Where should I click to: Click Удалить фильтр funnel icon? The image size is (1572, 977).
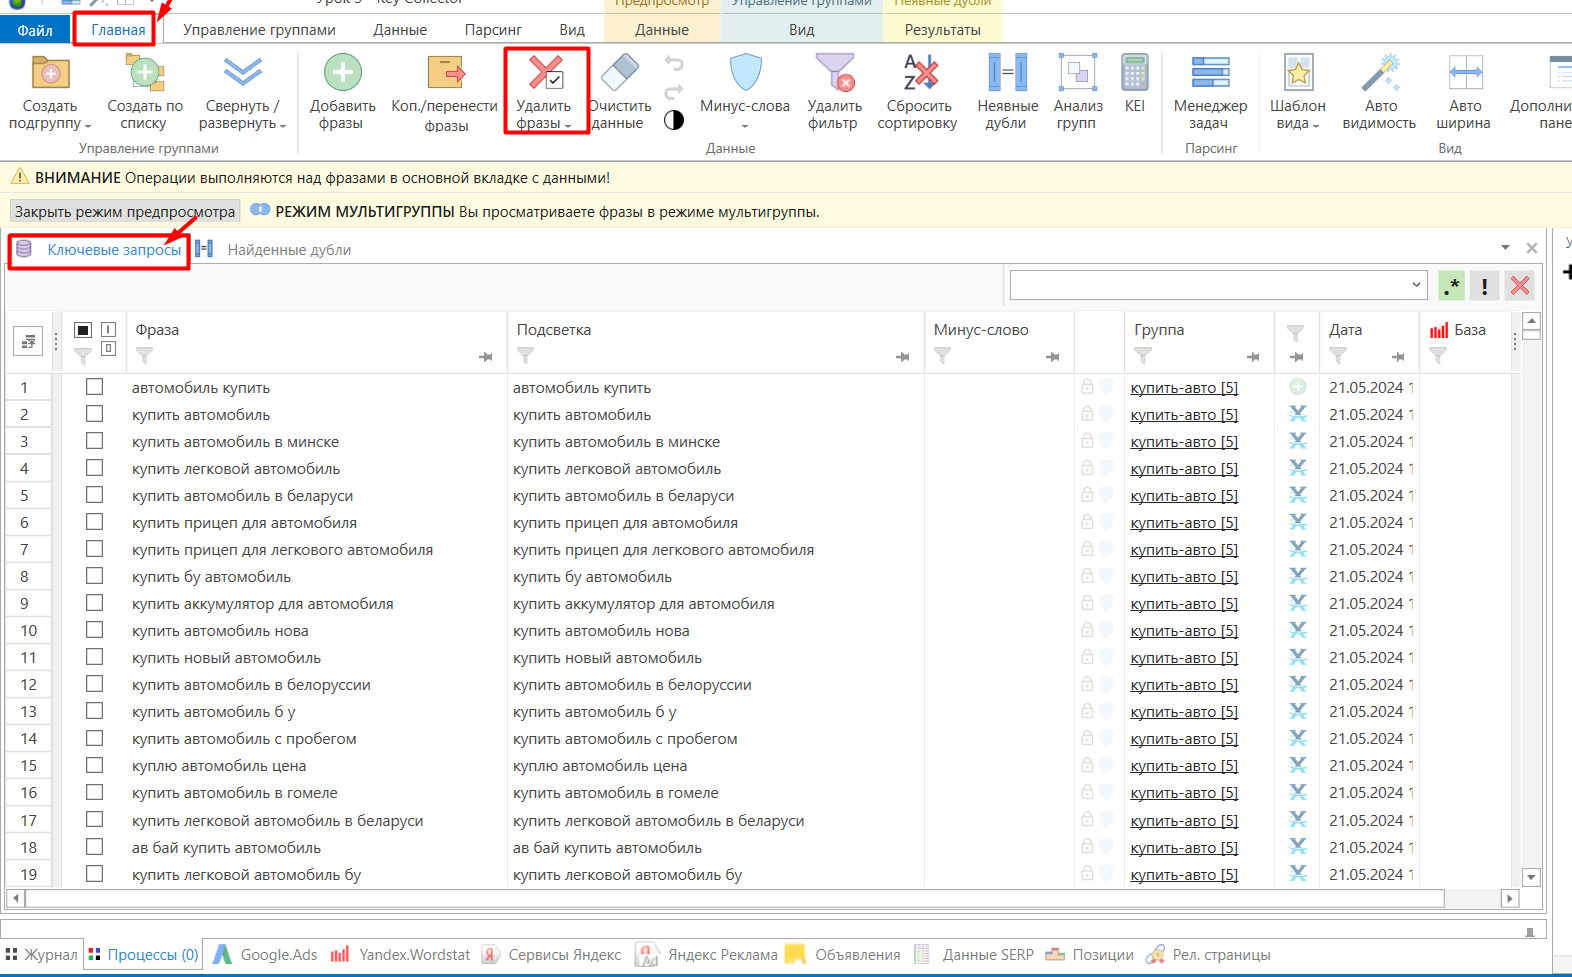834,73
